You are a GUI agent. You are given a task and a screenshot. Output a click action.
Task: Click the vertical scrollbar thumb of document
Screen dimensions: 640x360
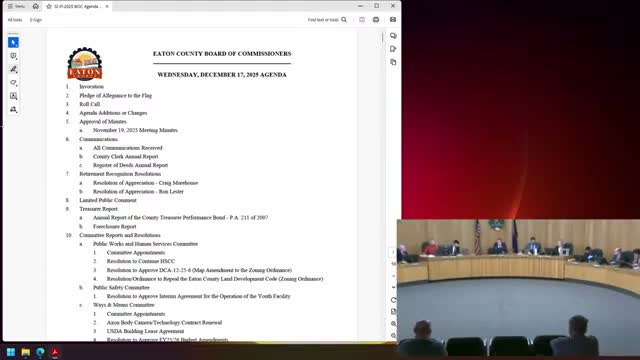(x=382, y=38)
